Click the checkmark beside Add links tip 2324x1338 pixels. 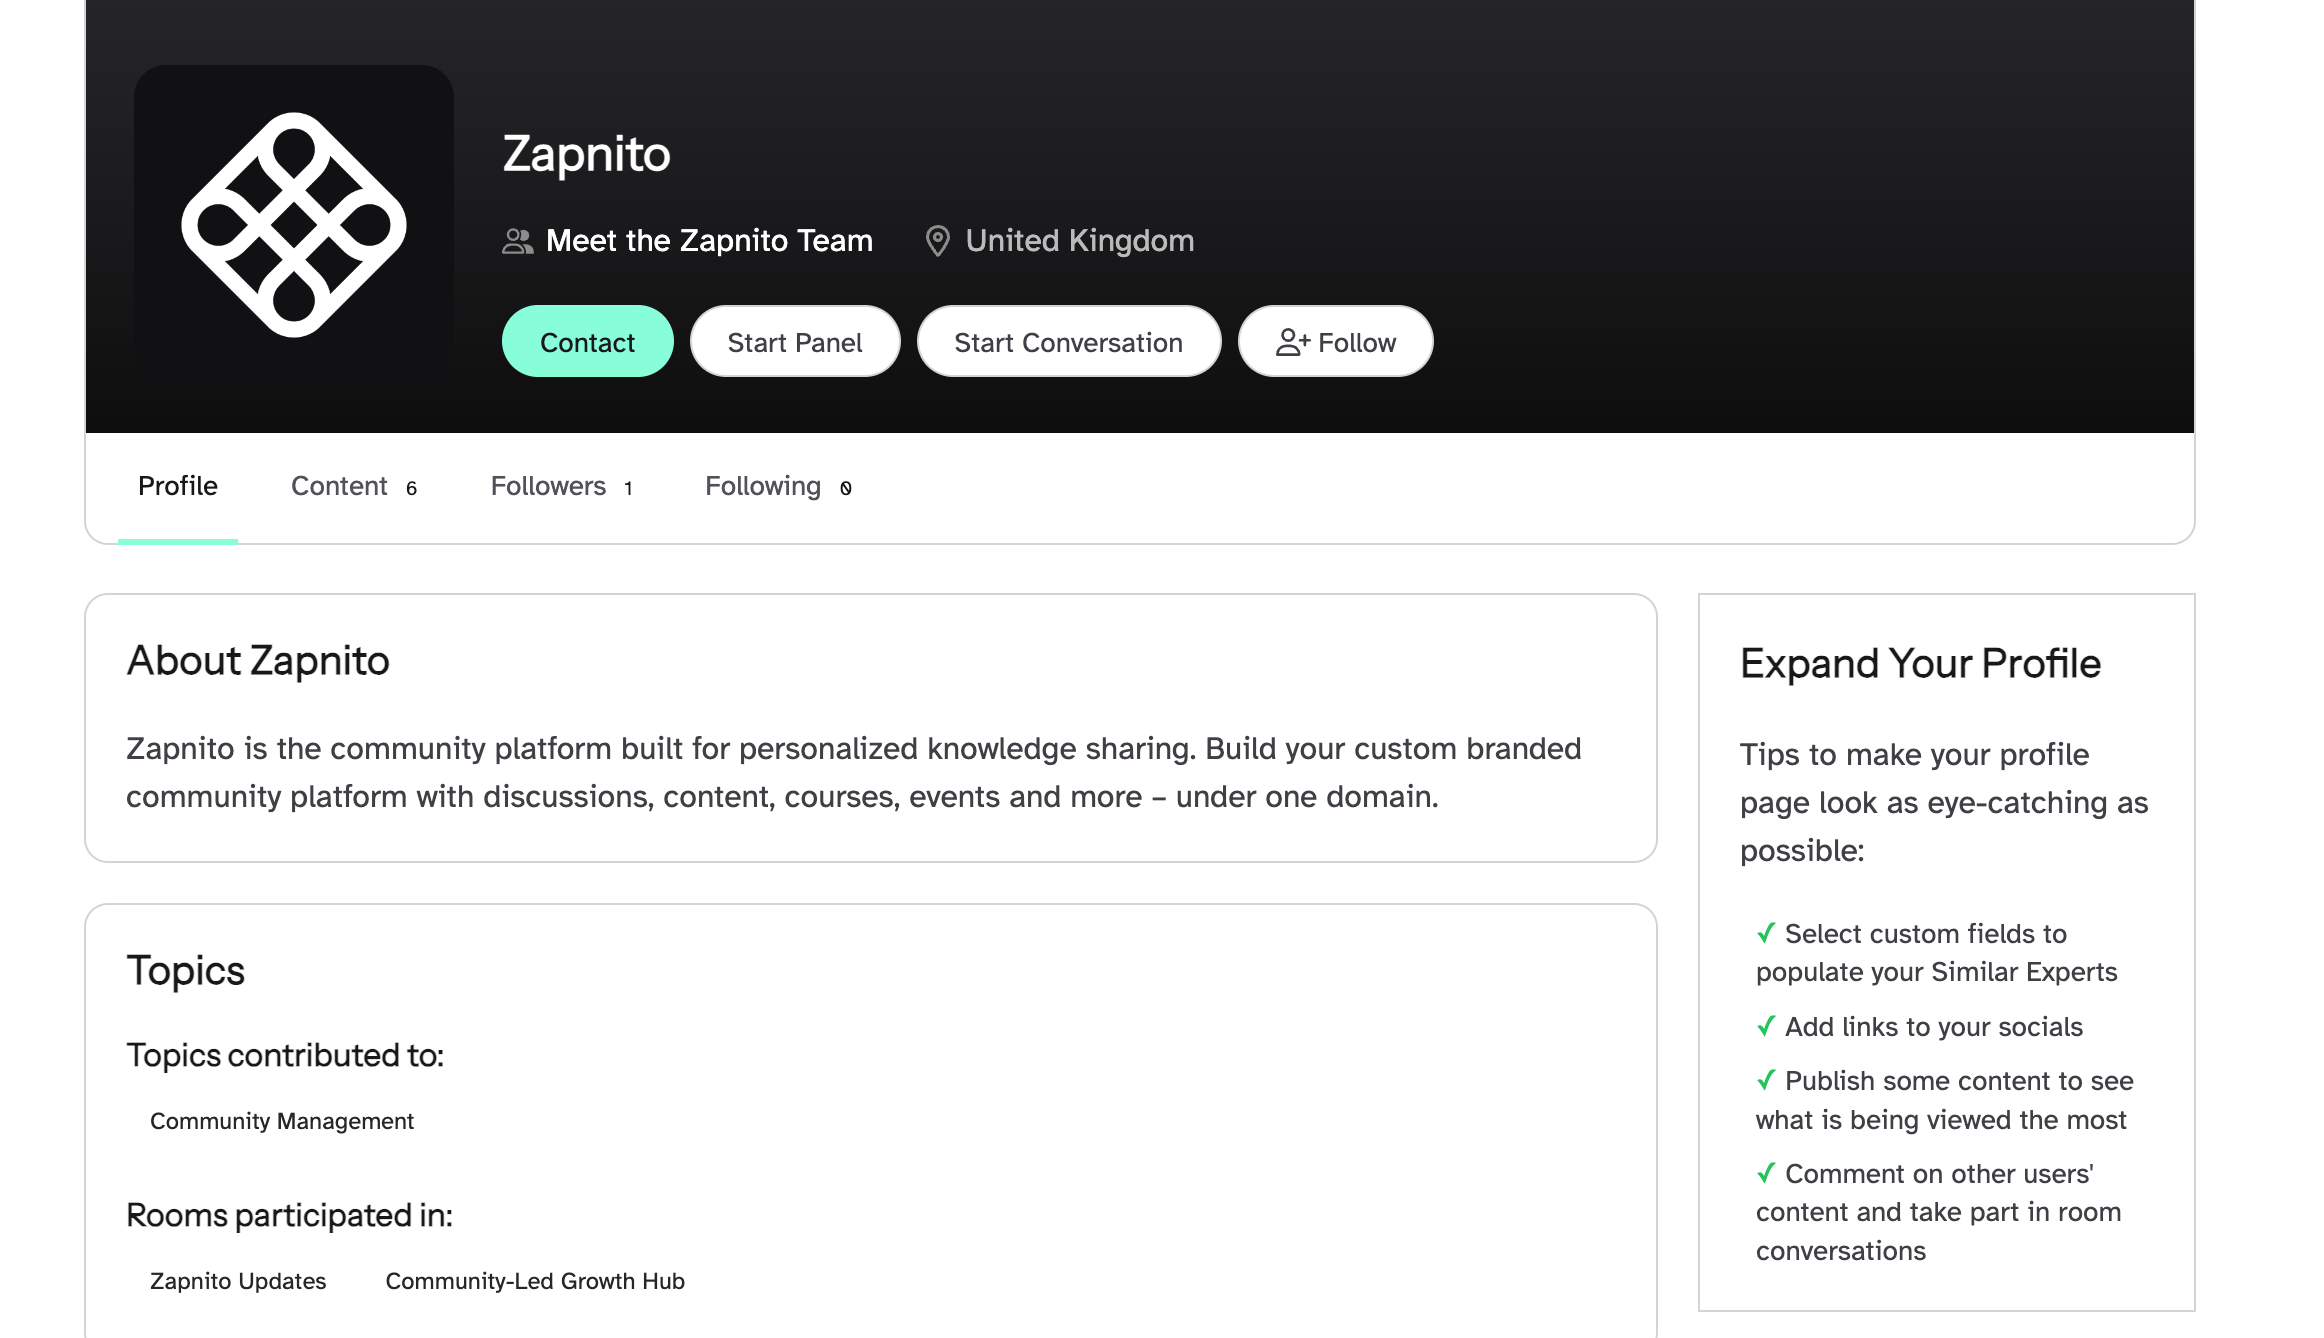coord(1766,1026)
